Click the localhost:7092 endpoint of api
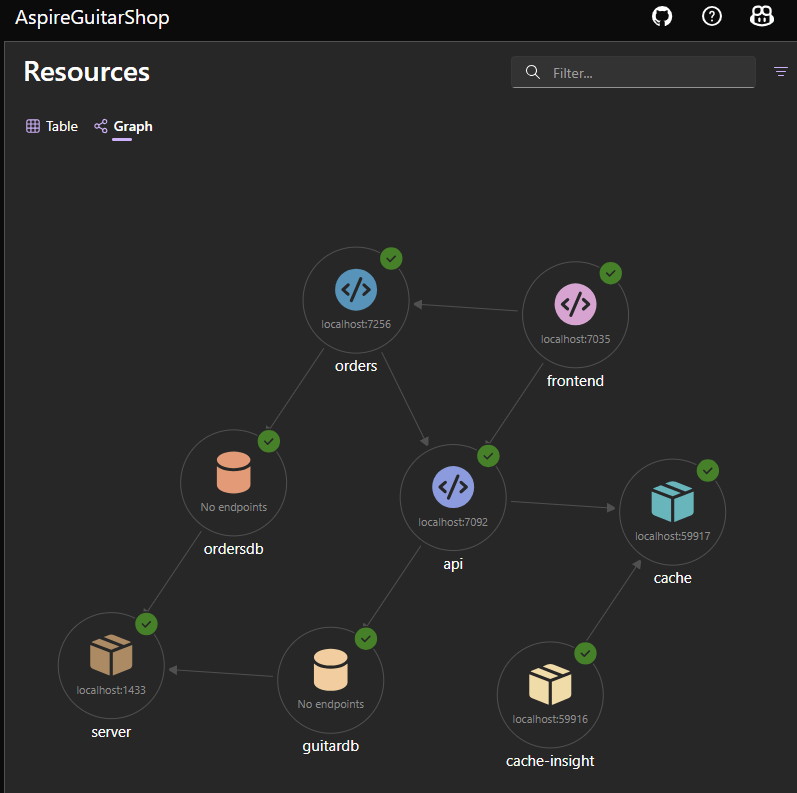The image size is (797, 793). click(453, 522)
